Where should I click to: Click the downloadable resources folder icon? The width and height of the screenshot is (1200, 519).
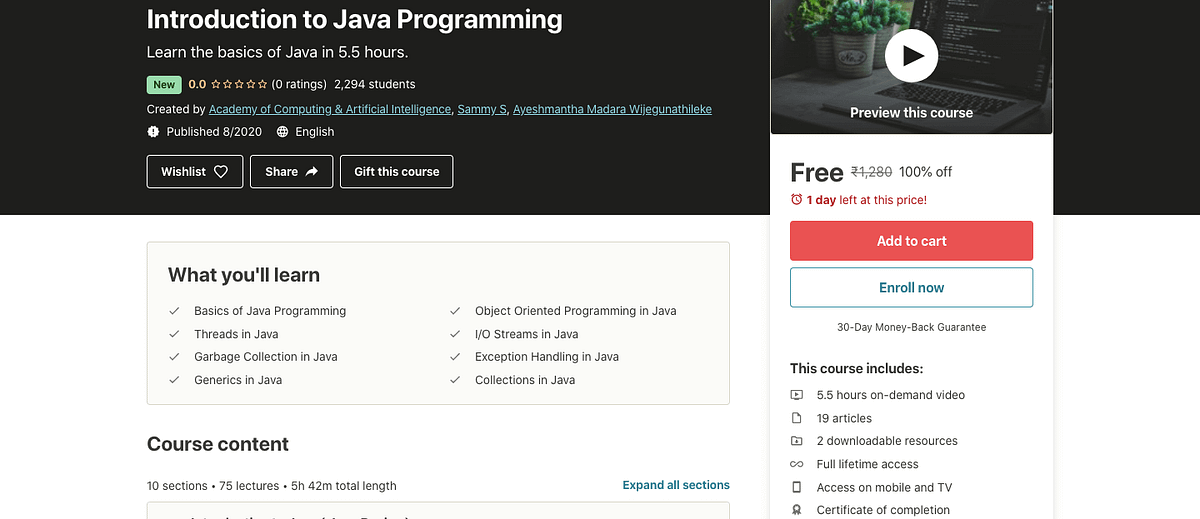pos(797,441)
